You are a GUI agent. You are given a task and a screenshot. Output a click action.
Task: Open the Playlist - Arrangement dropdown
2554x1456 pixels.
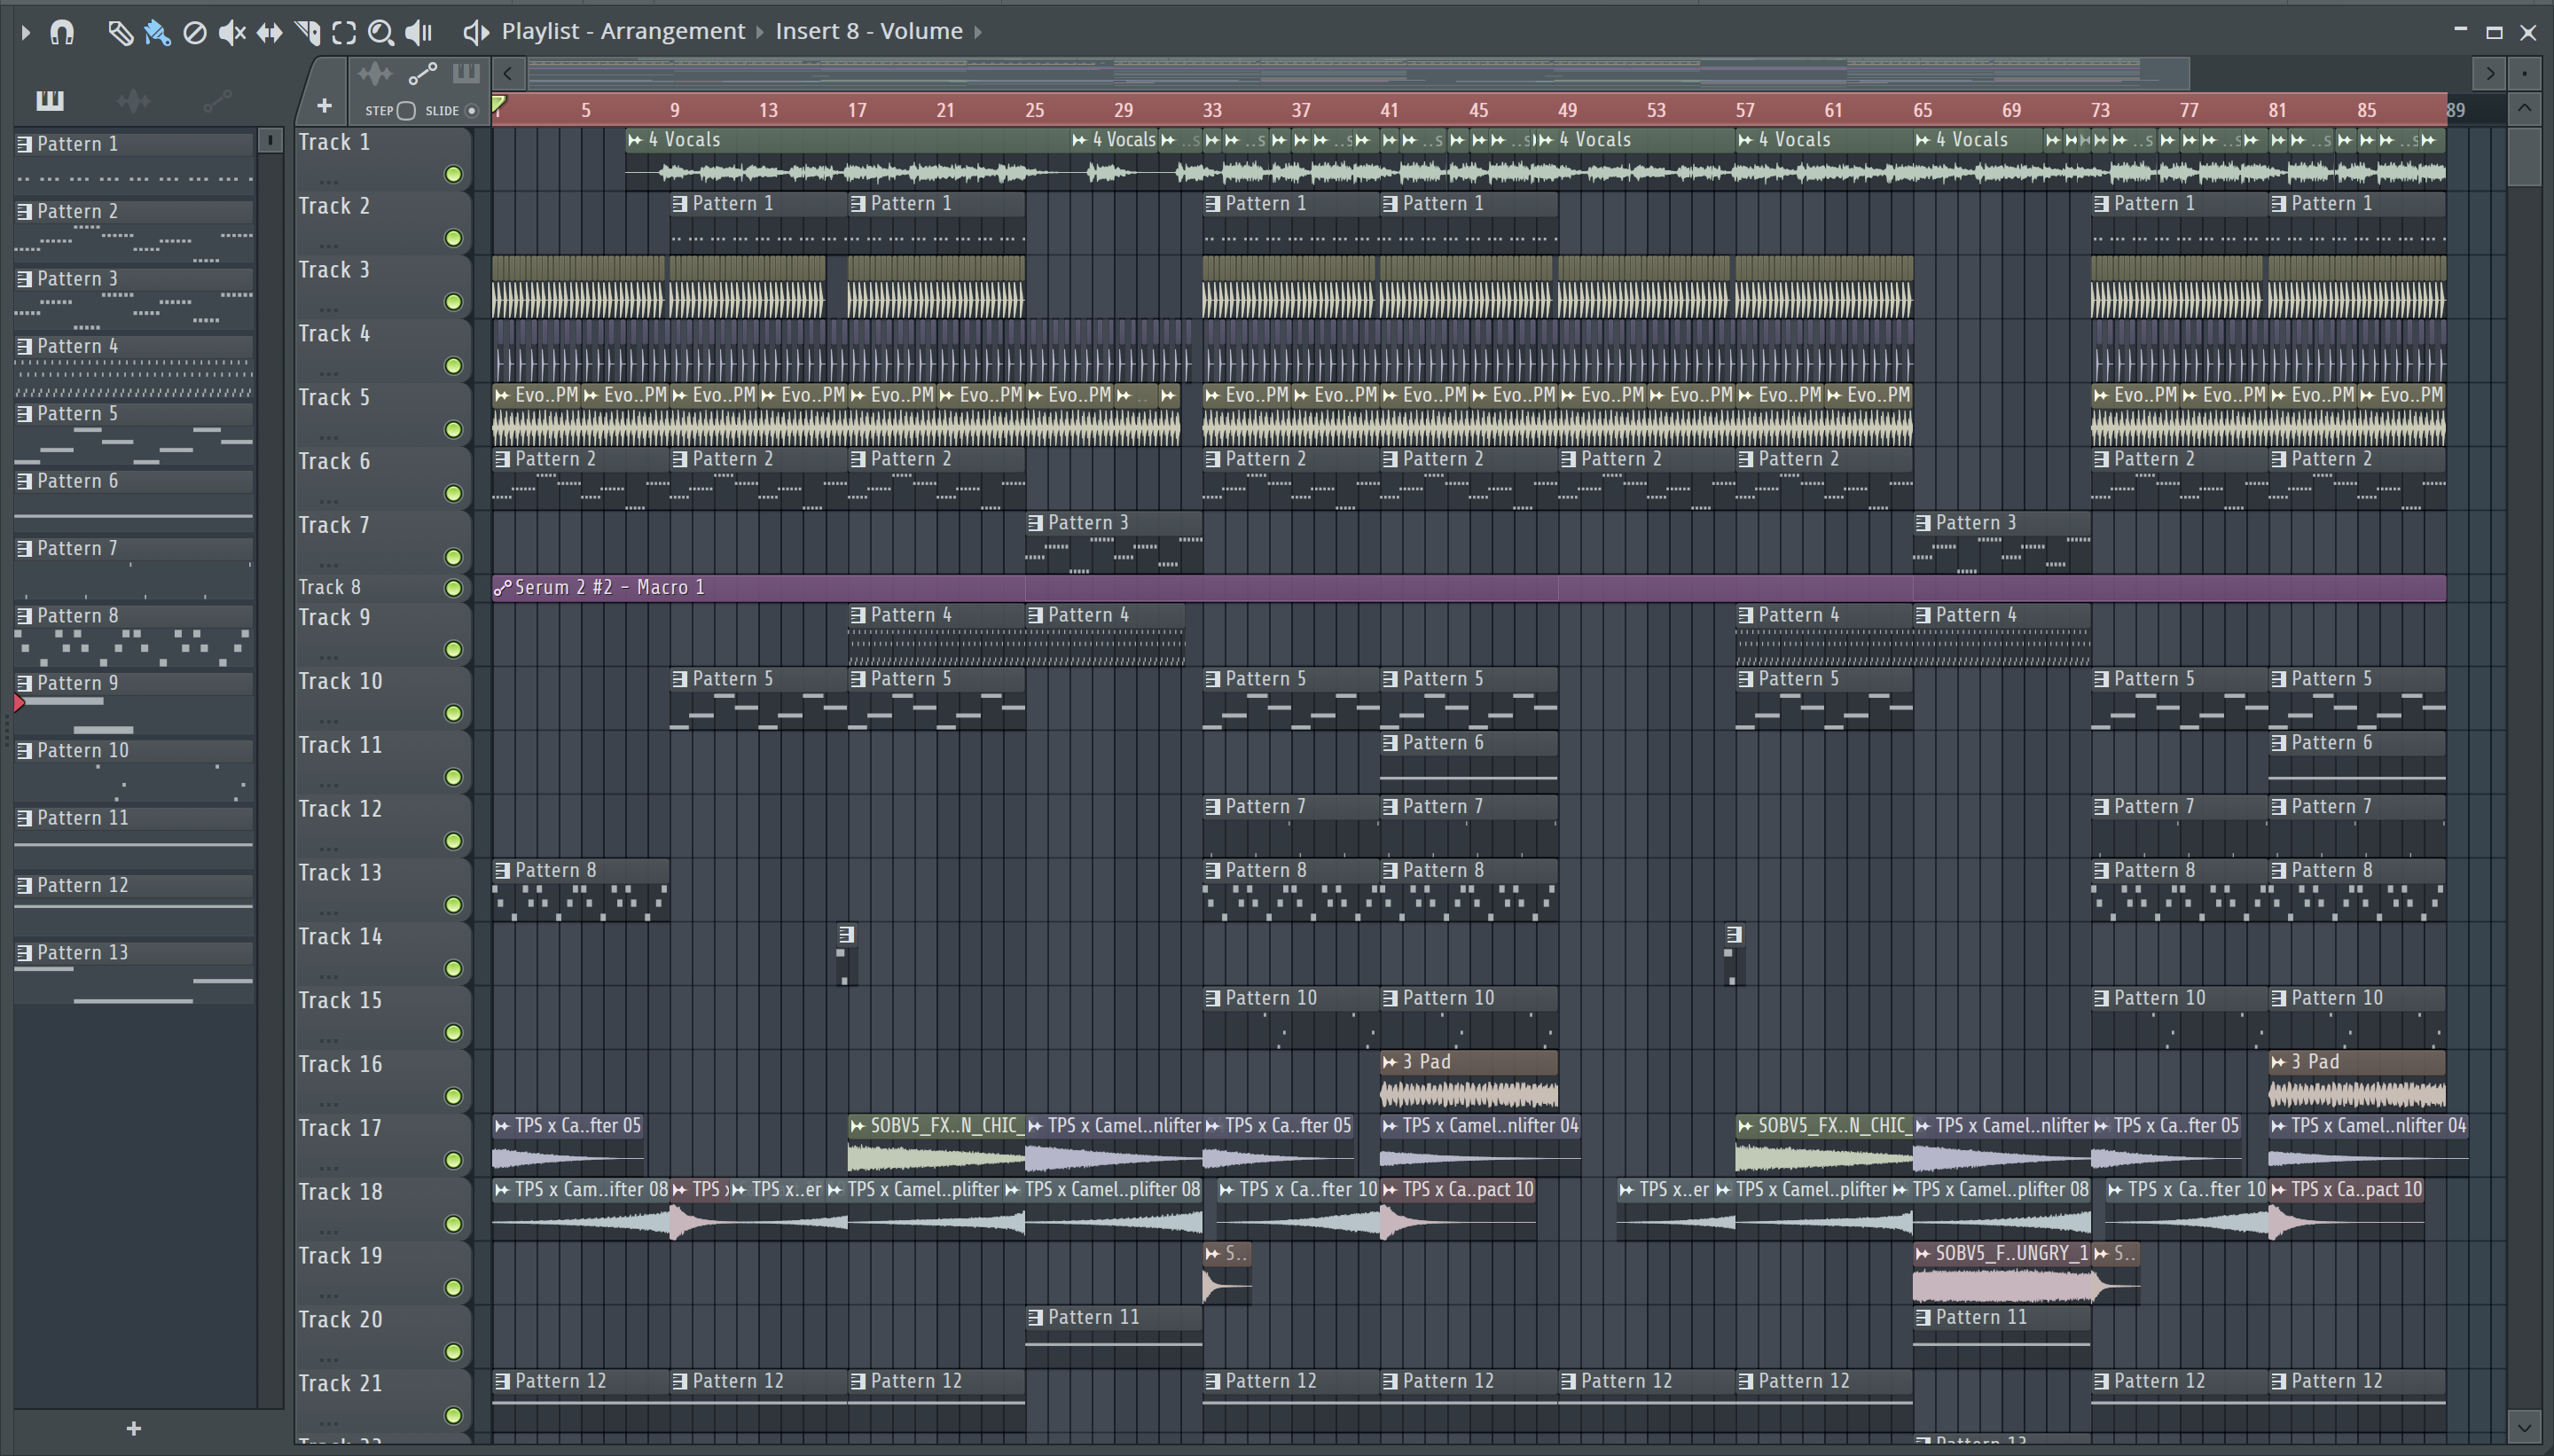click(x=623, y=31)
